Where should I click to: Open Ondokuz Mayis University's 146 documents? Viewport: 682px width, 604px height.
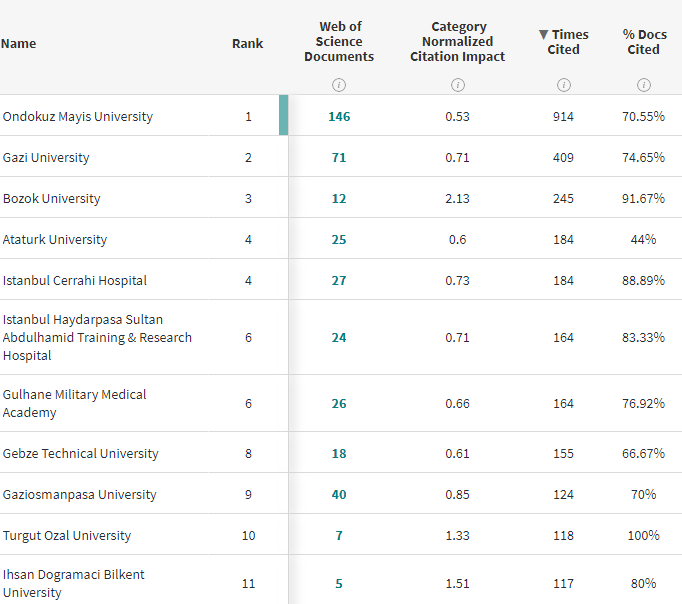click(339, 117)
